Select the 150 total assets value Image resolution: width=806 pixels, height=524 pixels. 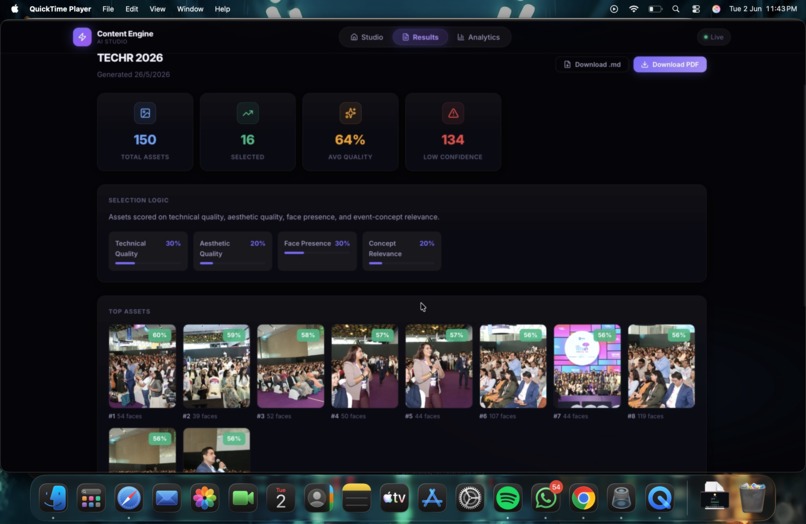tap(145, 139)
